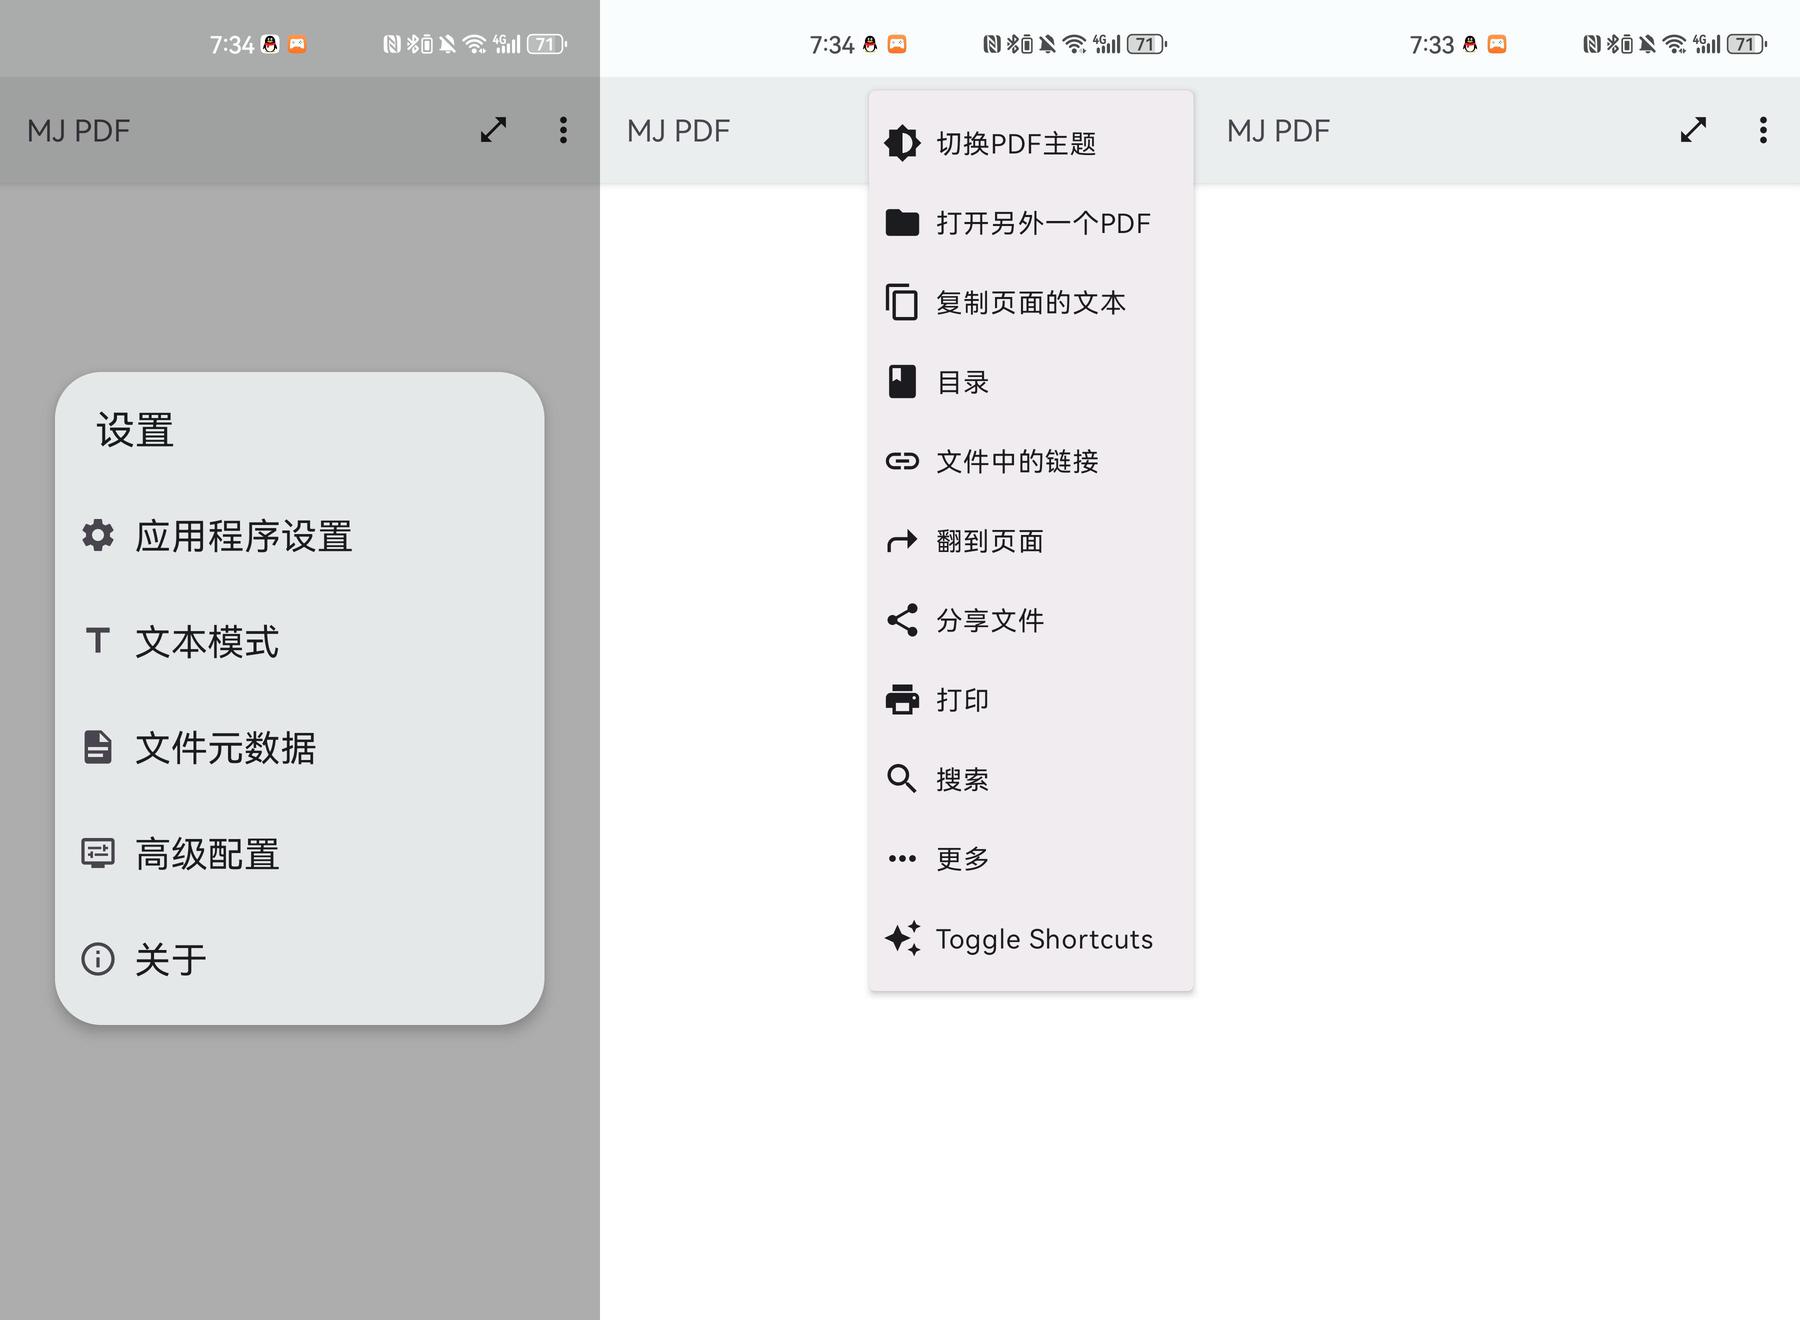Tap the muted bell icon in the right status bar

point(1647,44)
